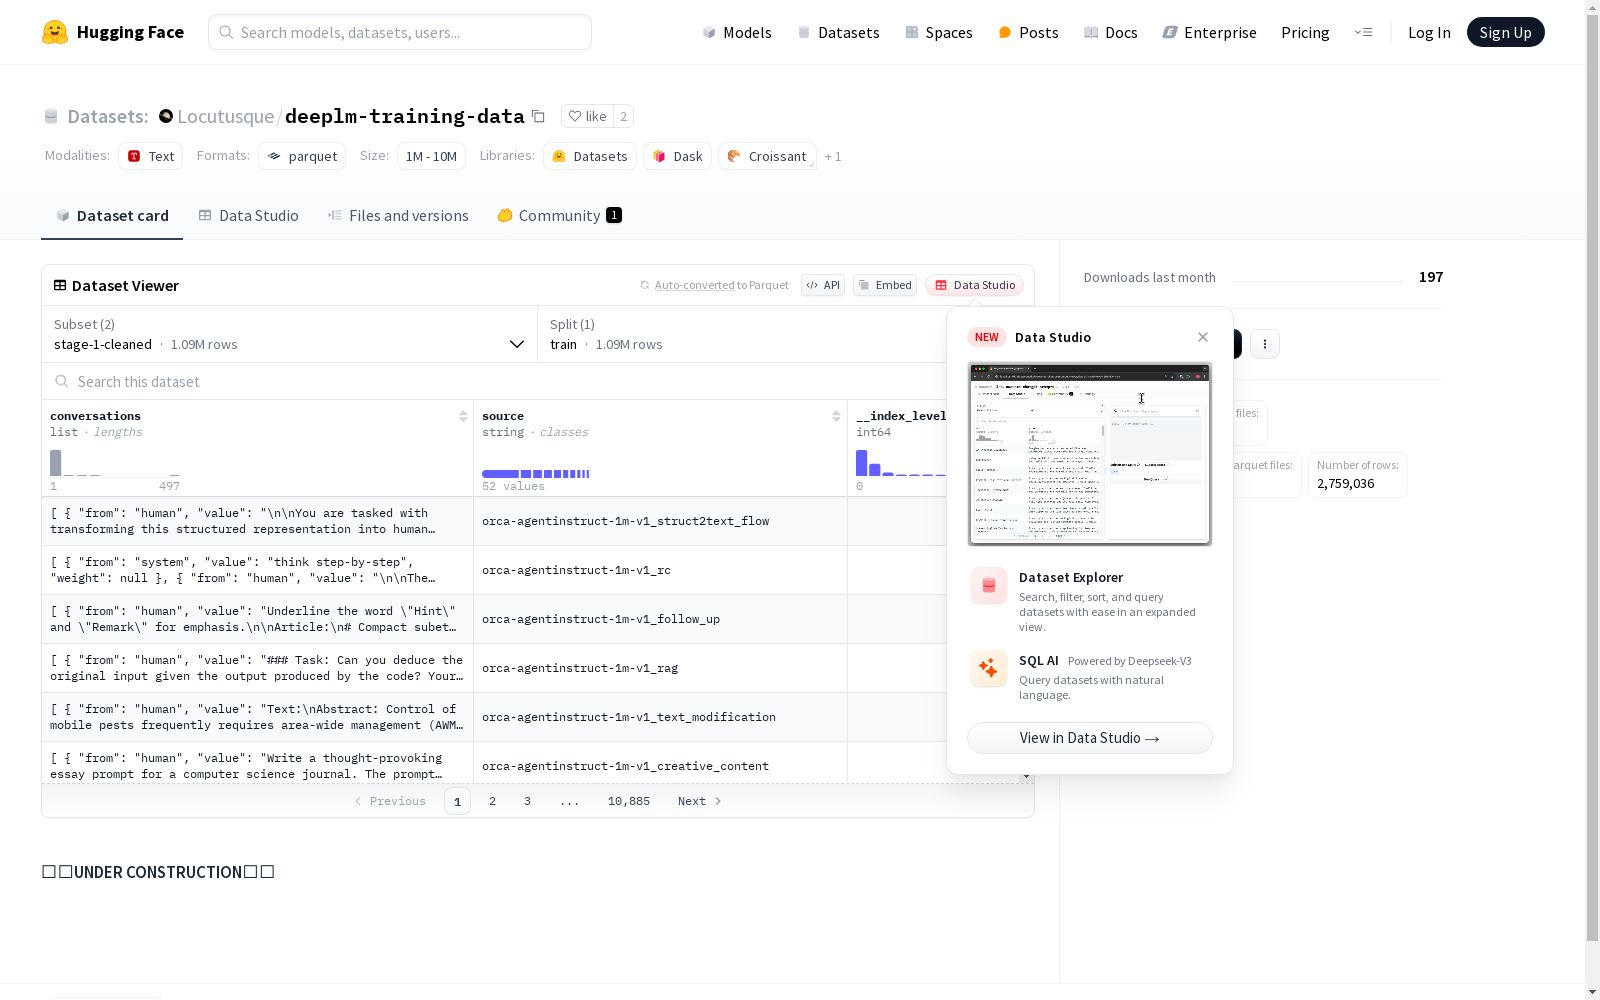Sort by the conversations column
Image resolution: width=1600 pixels, height=1000 pixels.
[x=463, y=416]
